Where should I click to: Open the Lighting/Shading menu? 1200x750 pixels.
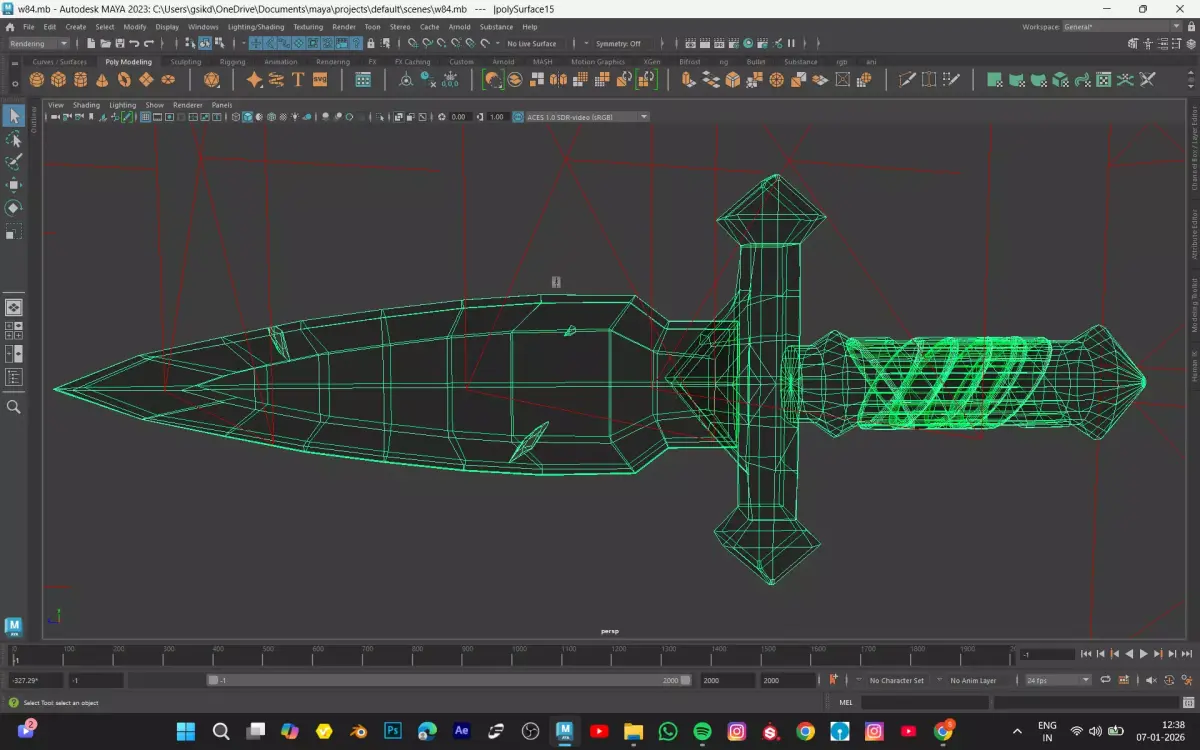255,27
